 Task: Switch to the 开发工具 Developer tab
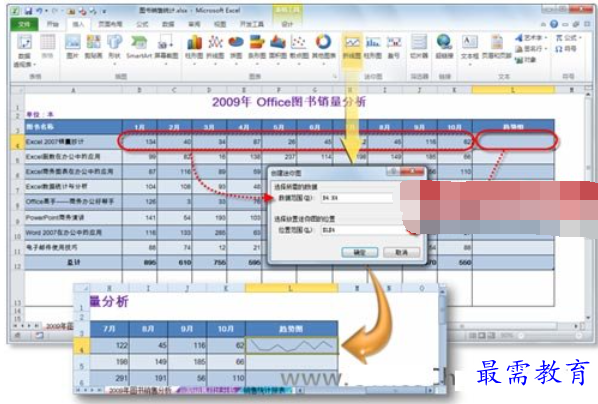point(252,24)
